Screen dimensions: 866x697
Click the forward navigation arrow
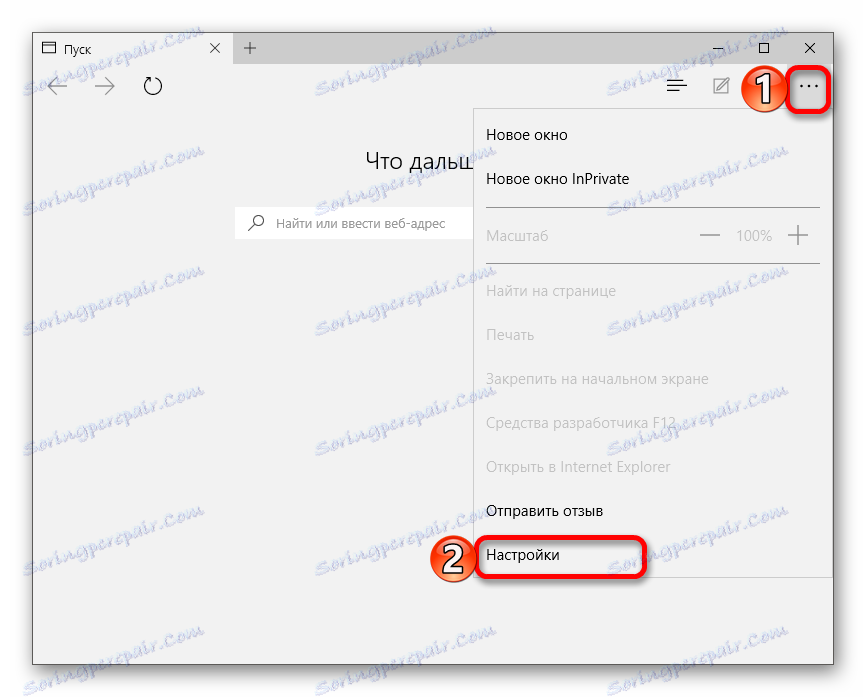pyautogui.click(x=104, y=86)
